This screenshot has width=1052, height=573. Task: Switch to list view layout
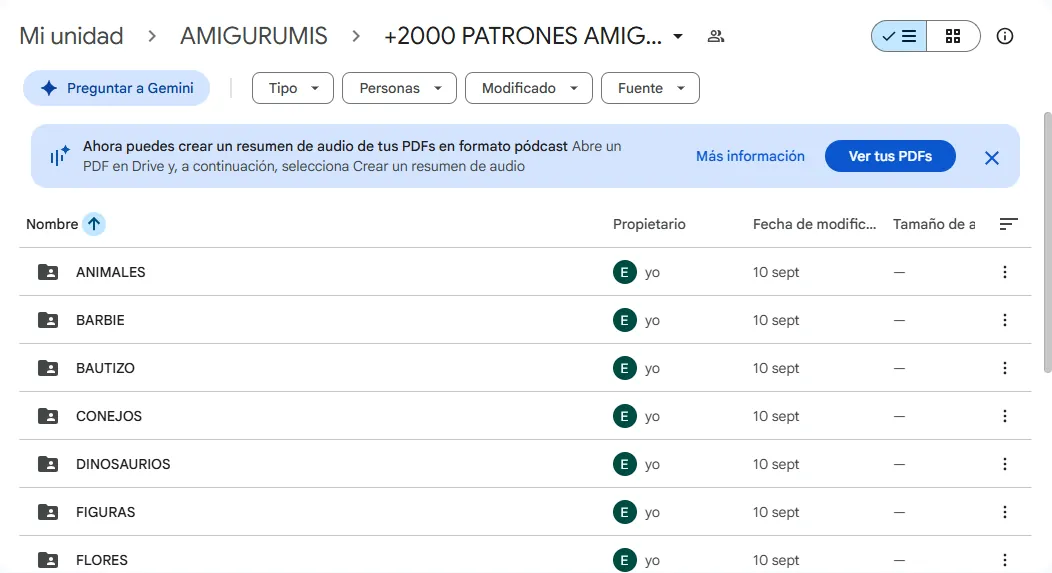pyautogui.click(x=899, y=36)
